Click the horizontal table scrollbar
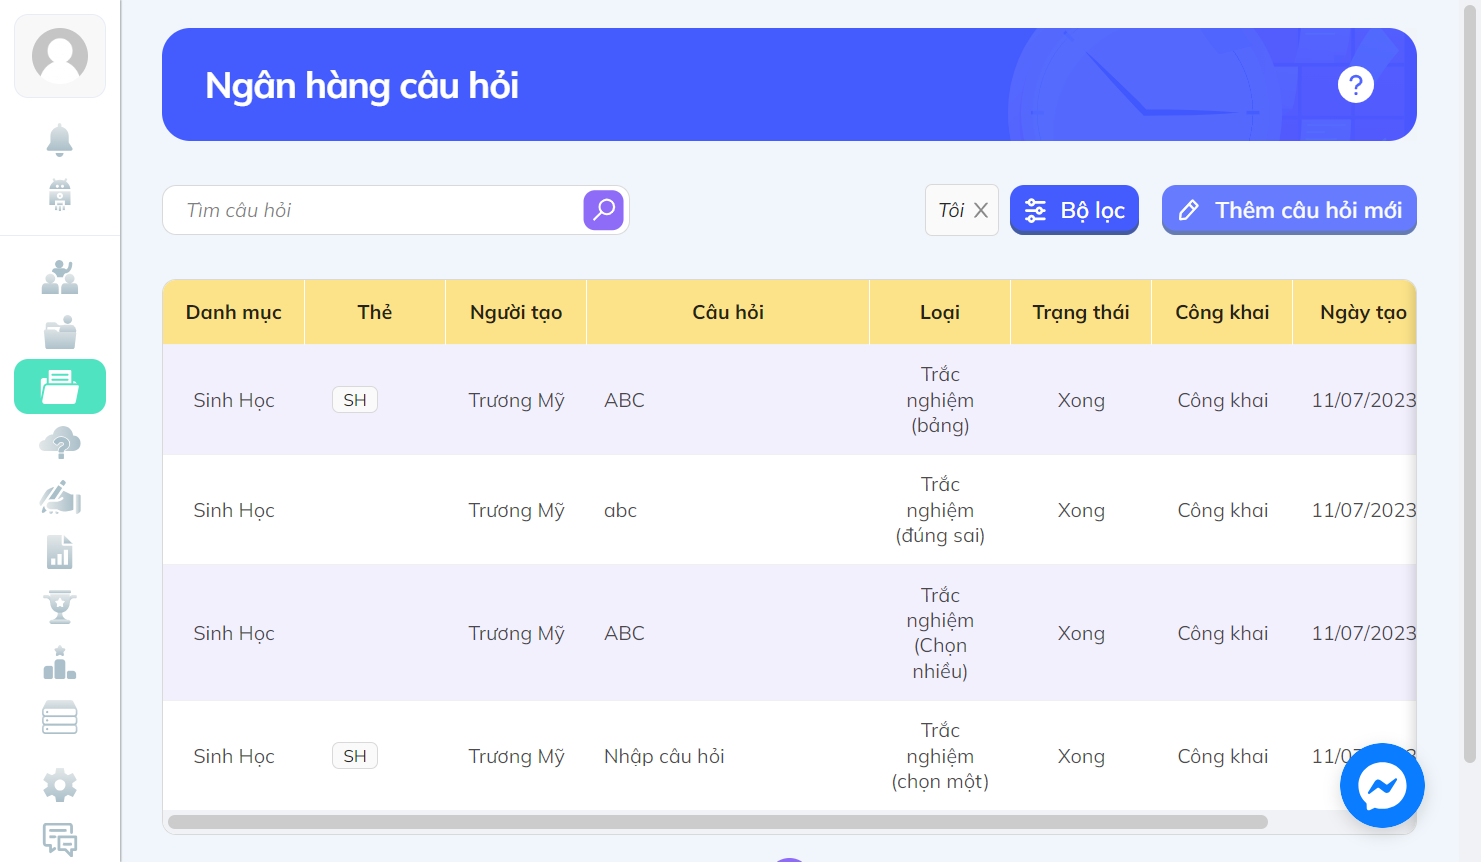The width and height of the screenshot is (1481, 862). coord(718,822)
